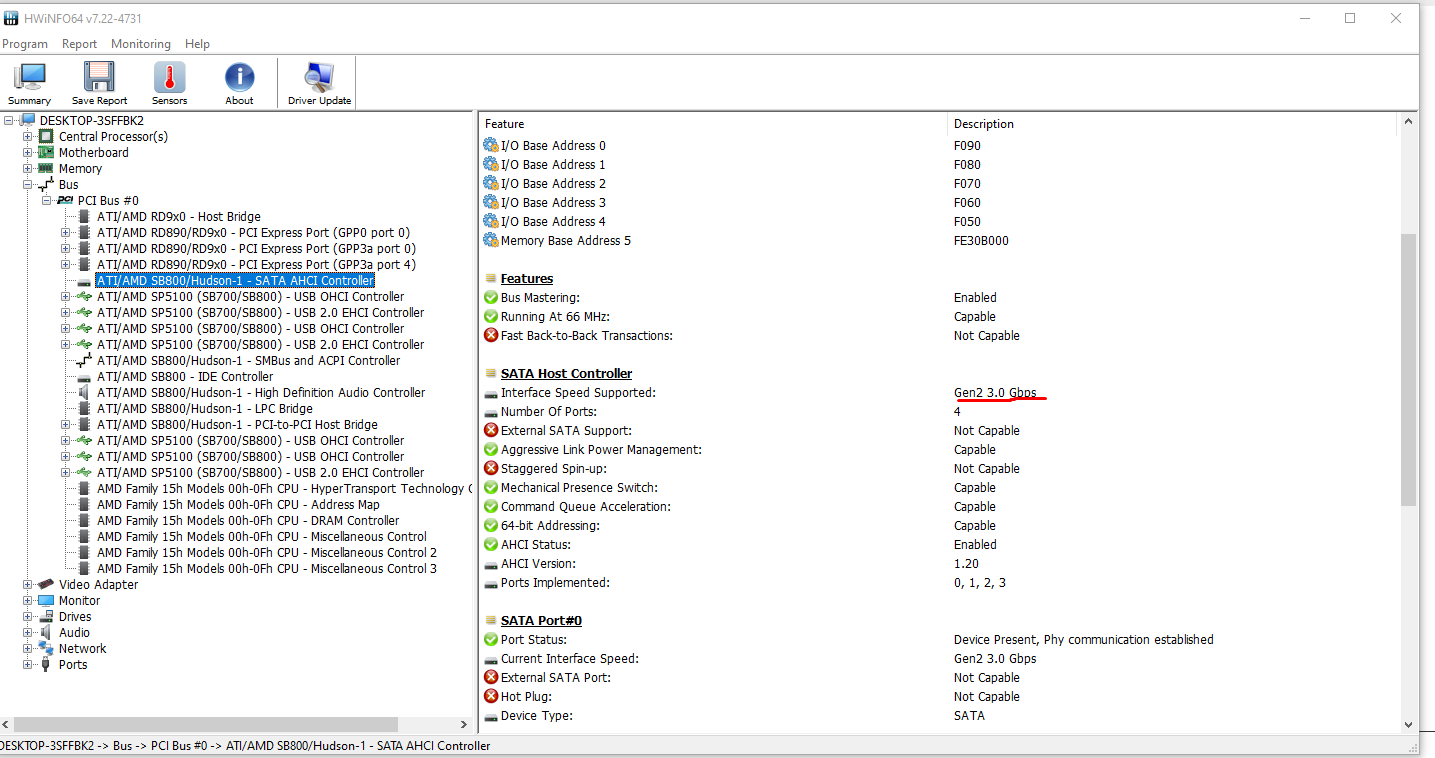Image resolution: width=1435 pixels, height=758 pixels.
Task: Click the HWiNFO64 title bar app icon
Action: (11, 18)
